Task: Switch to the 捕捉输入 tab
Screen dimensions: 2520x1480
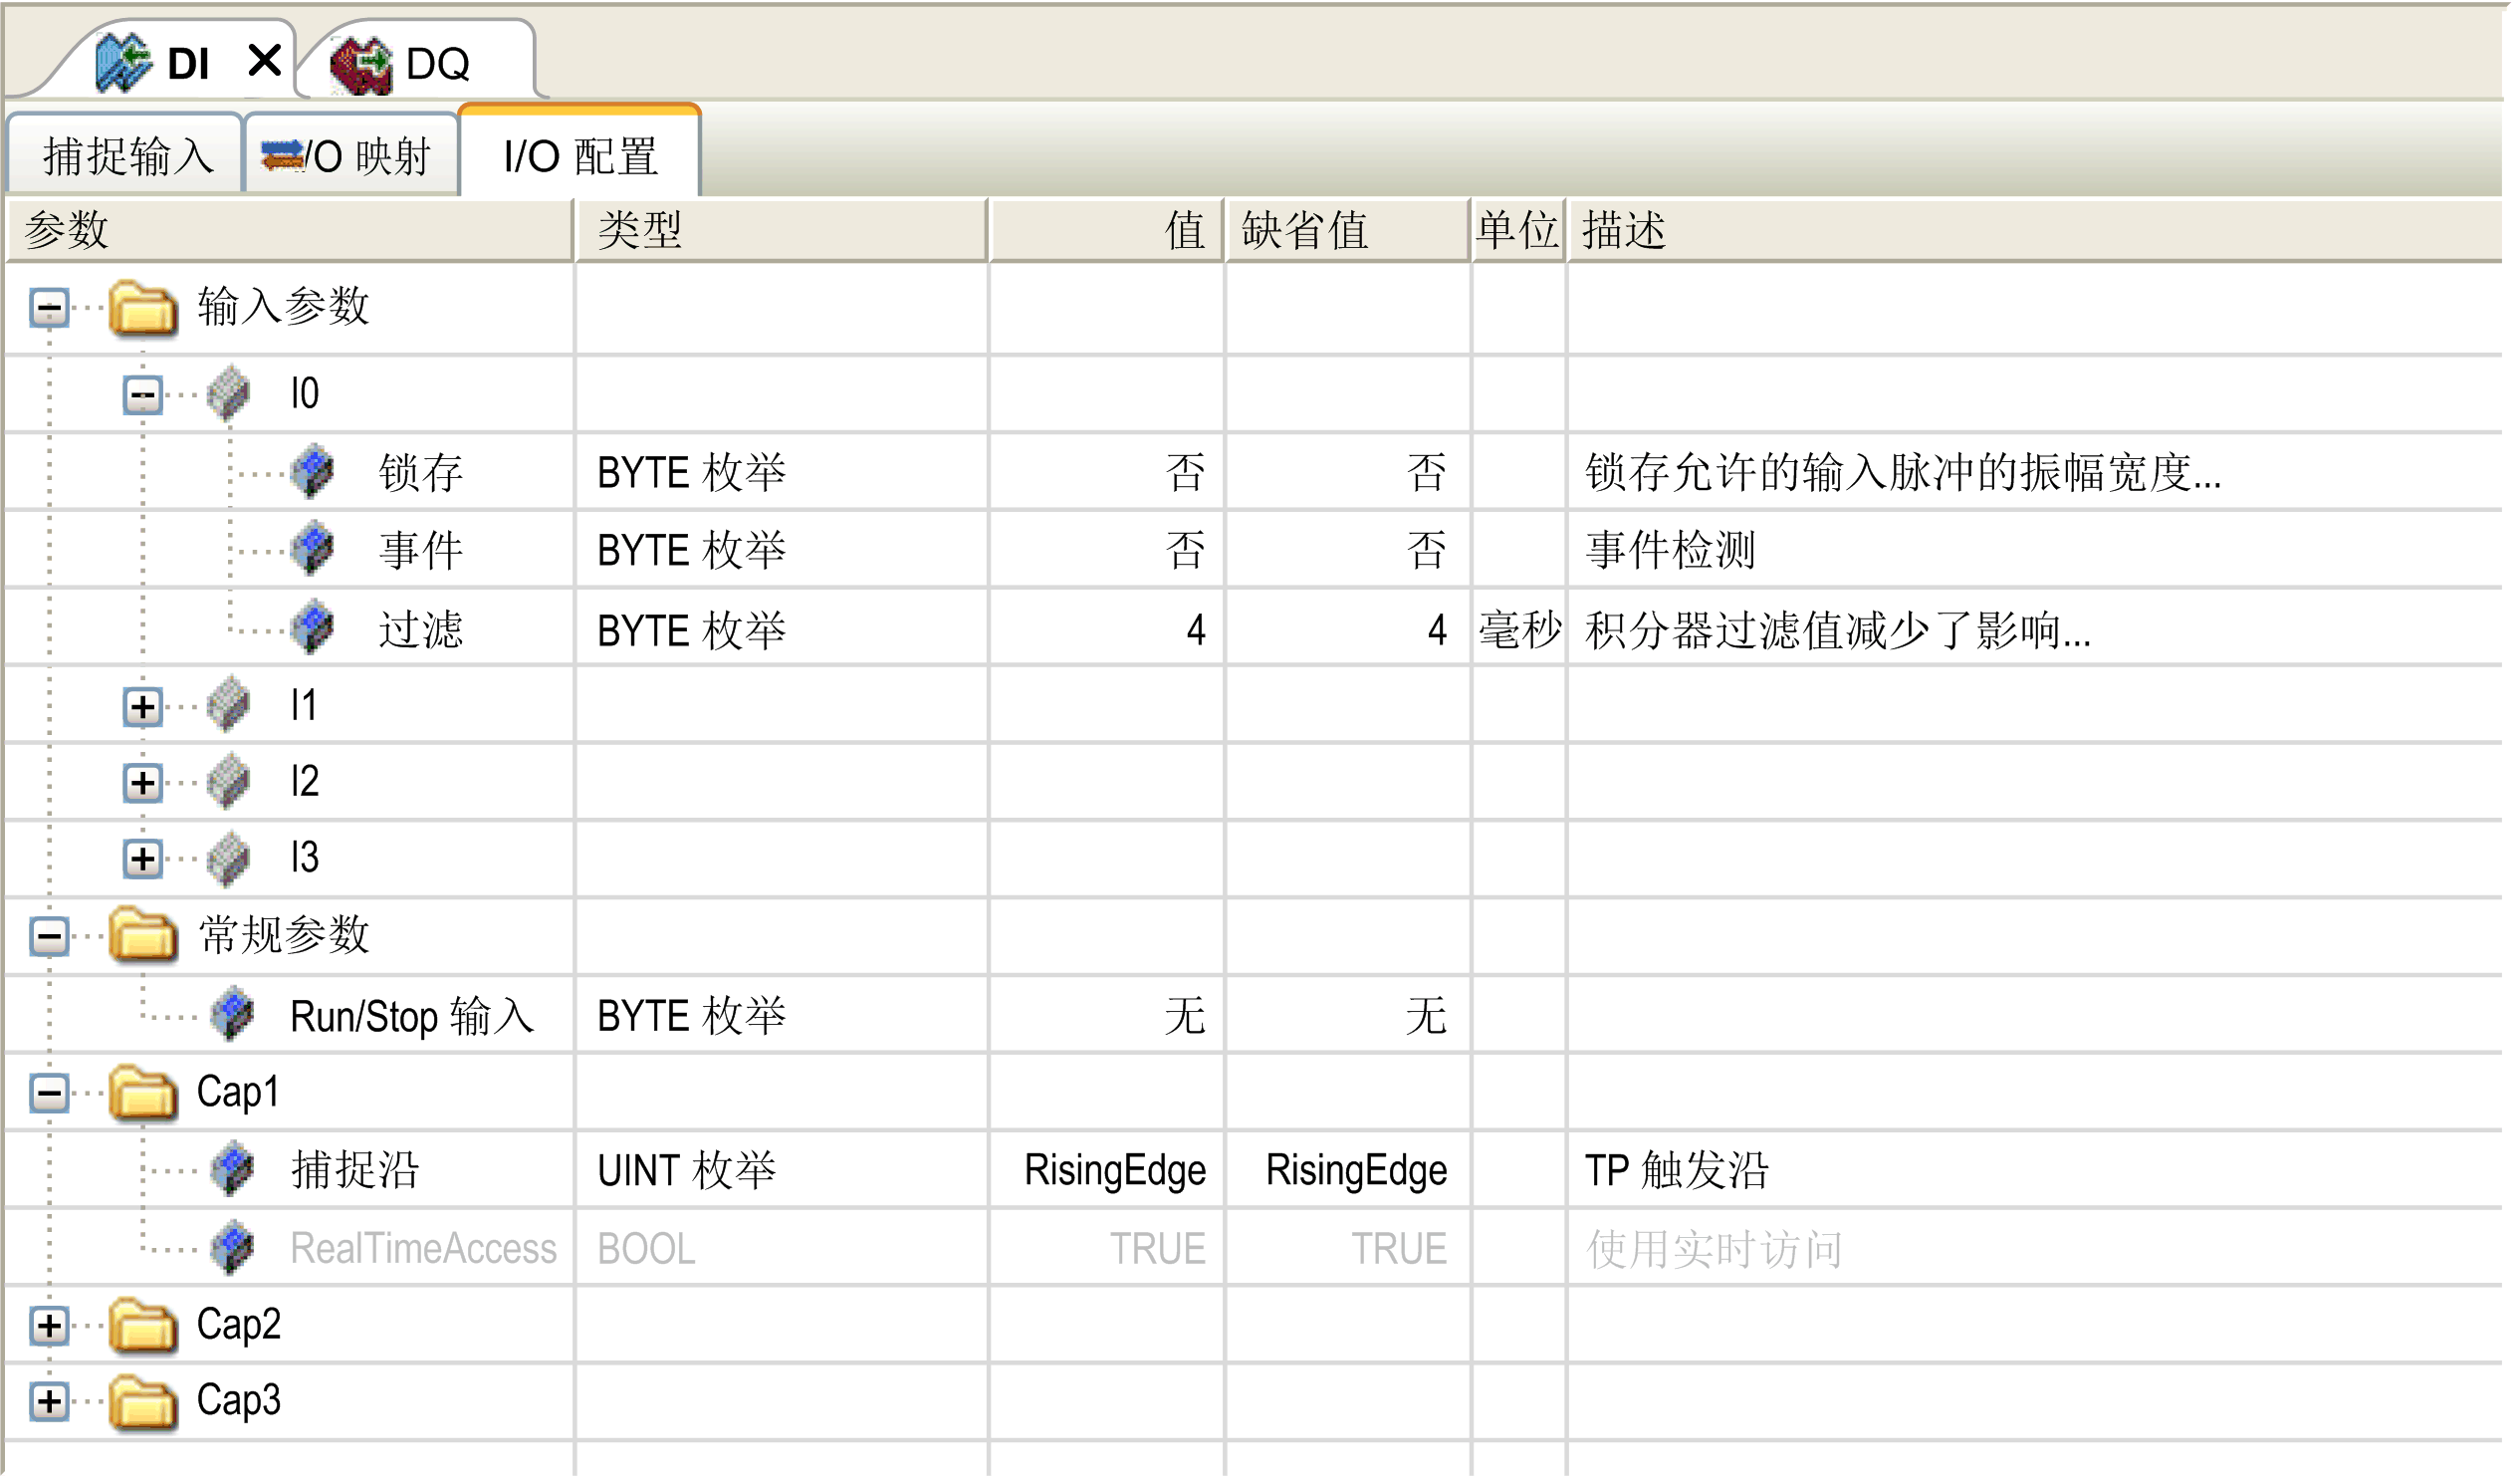Action: pos(128,157)
